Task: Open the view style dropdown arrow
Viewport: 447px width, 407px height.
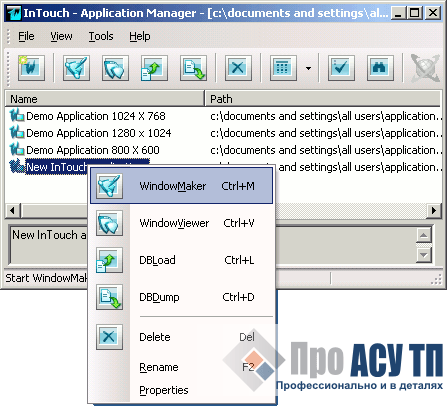Action: tap(308, 68)
